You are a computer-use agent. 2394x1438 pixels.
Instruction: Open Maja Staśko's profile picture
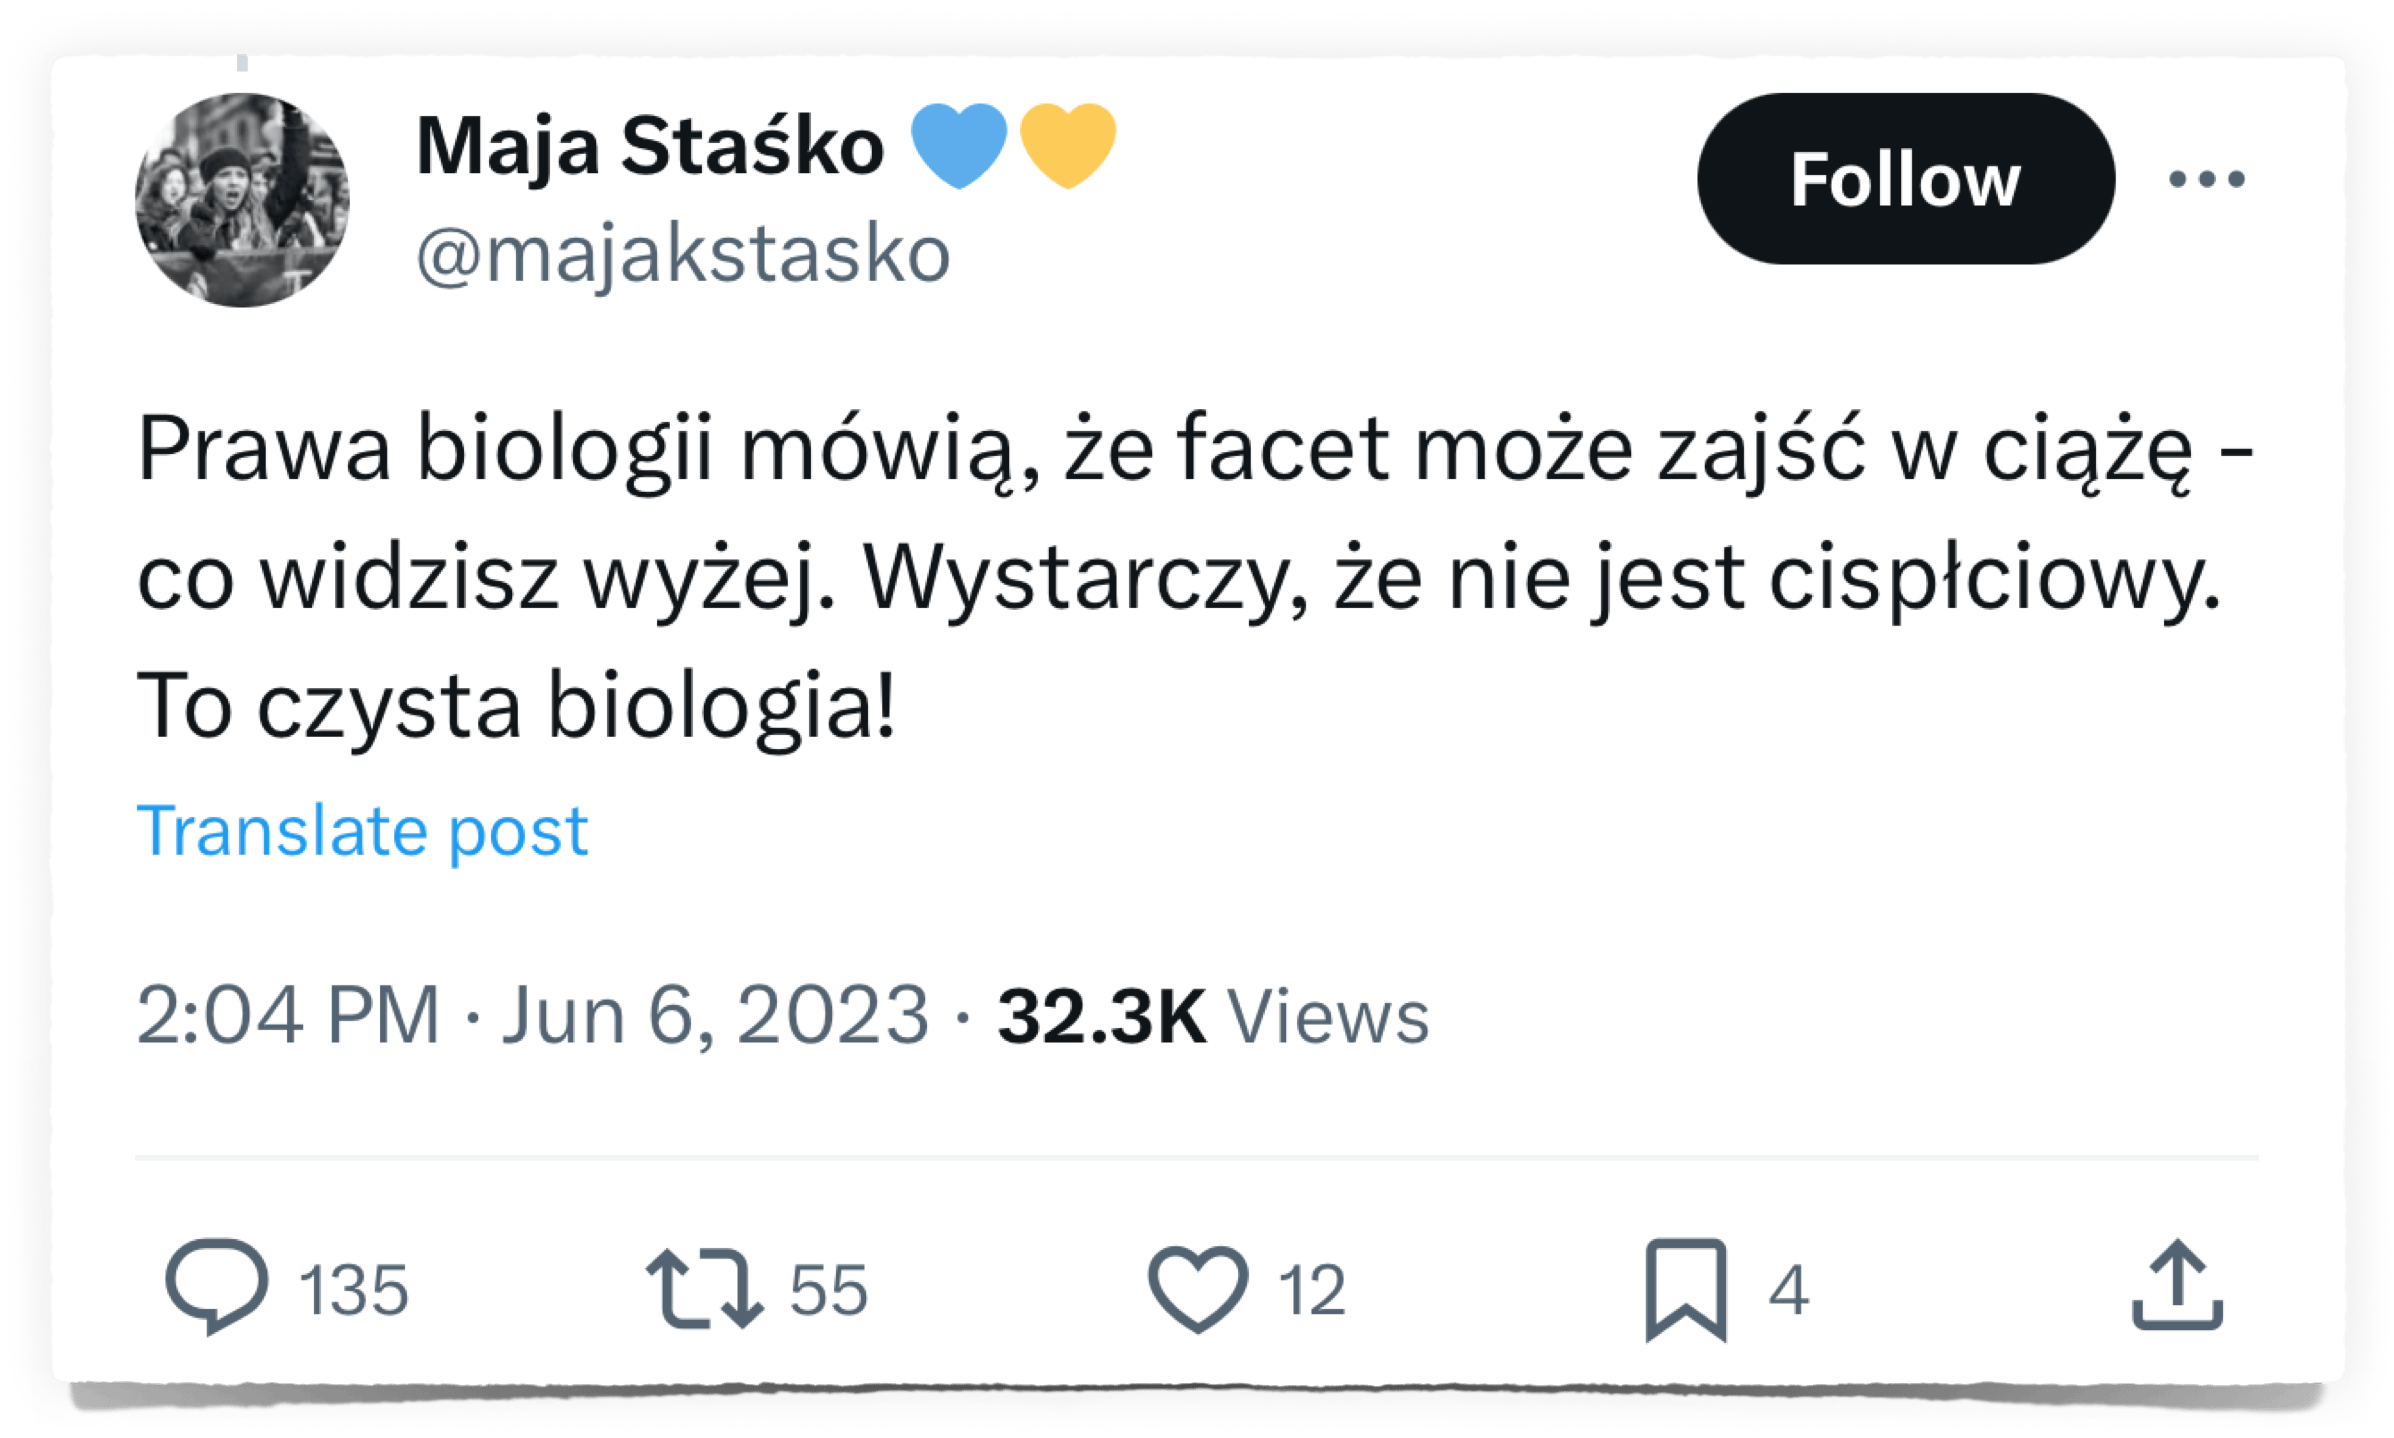(x=242, y=200)
